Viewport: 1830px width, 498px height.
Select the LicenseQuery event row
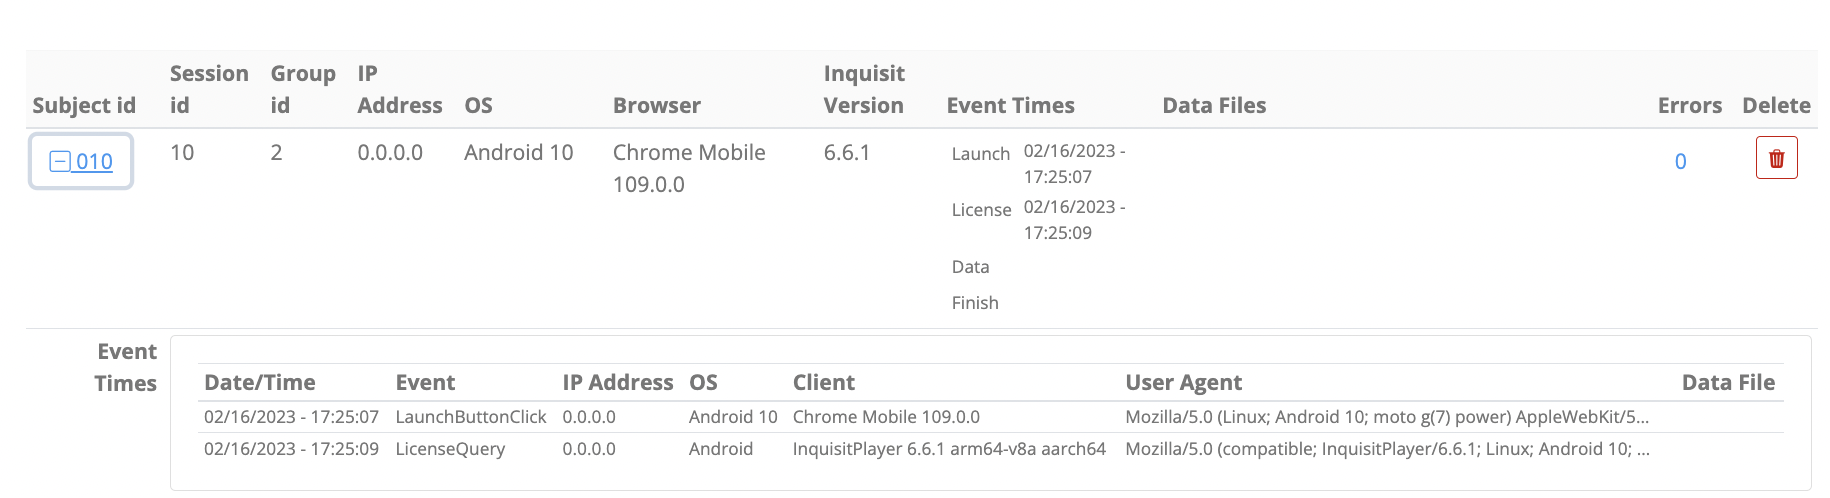990,448
